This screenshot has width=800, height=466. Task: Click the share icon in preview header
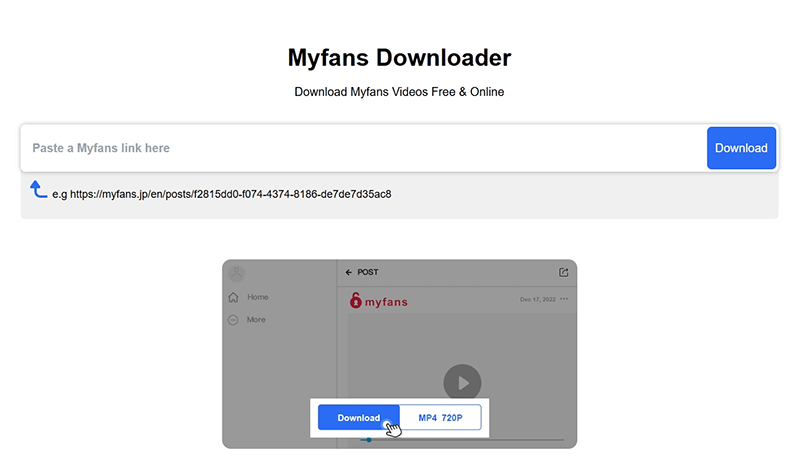[x=563, y=273]
